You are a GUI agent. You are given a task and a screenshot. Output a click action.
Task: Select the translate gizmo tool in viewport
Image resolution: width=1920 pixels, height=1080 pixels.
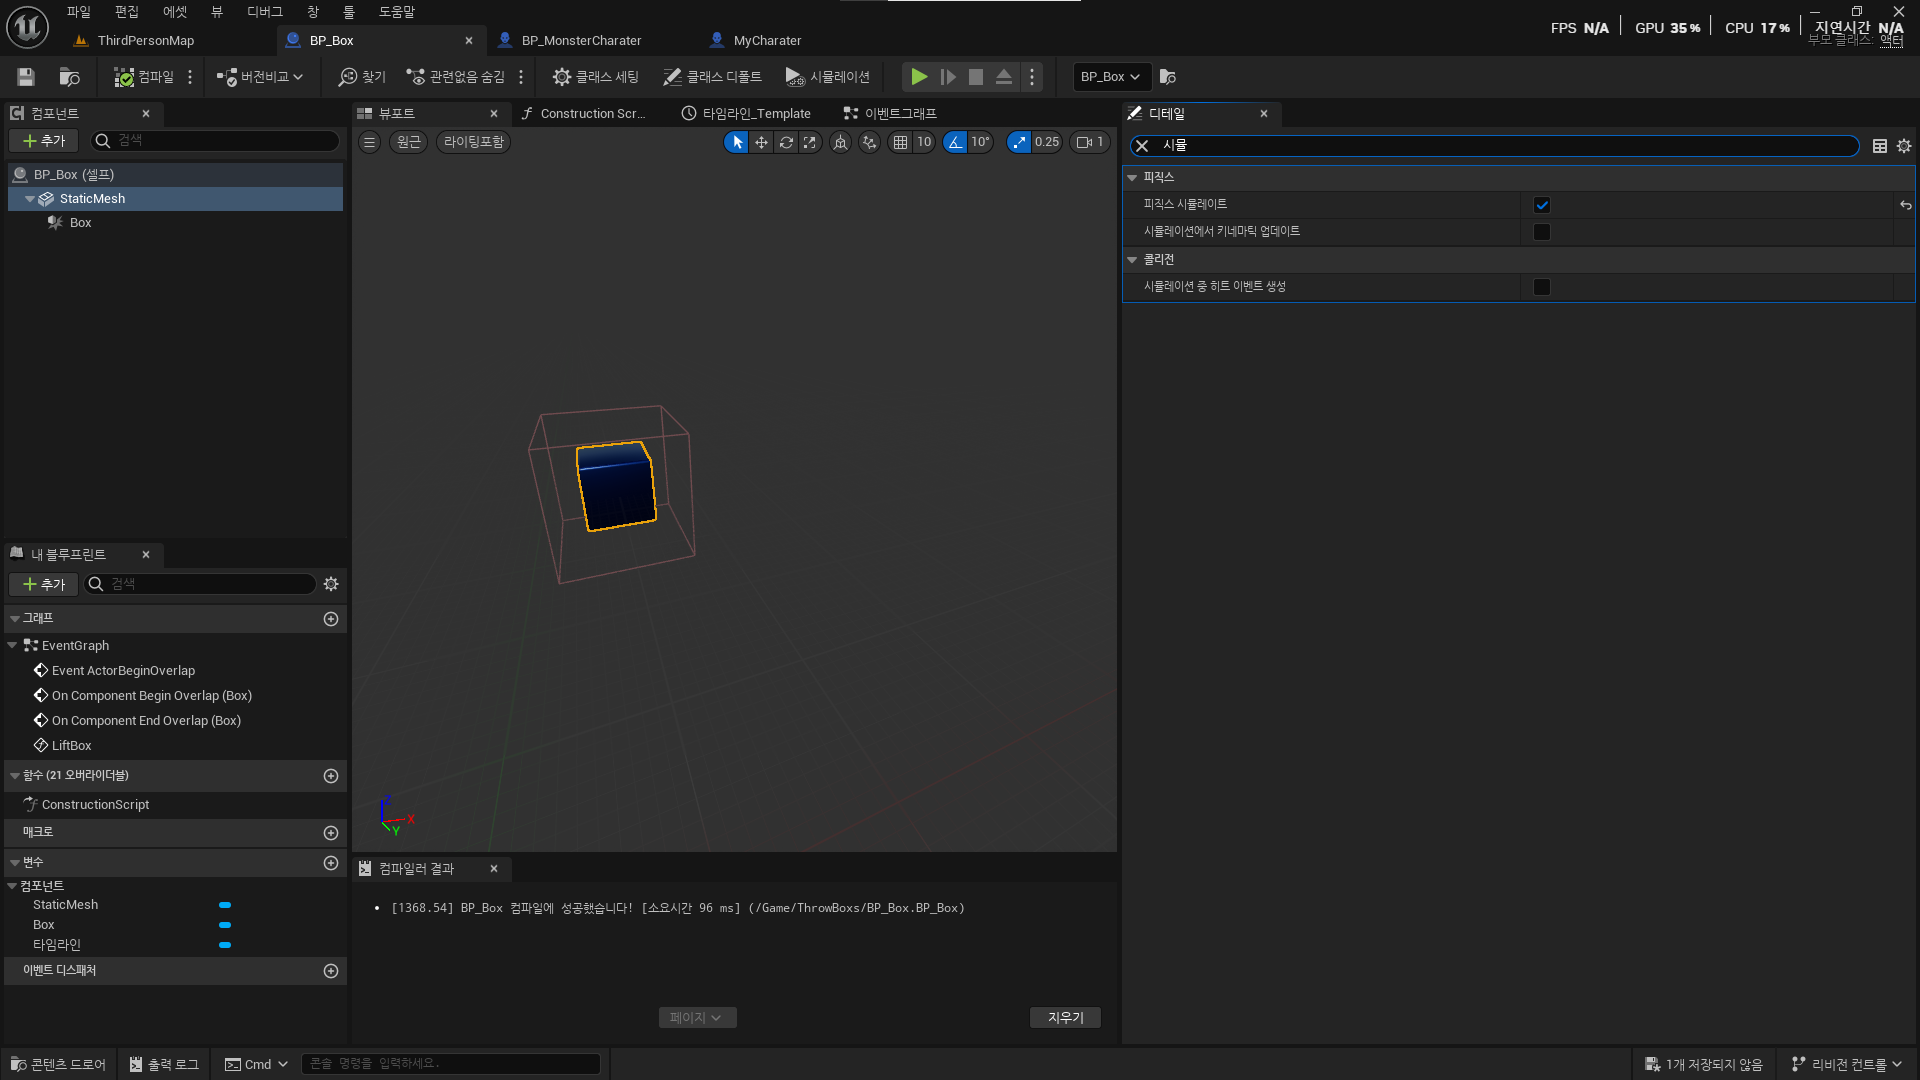click(761, 142)
